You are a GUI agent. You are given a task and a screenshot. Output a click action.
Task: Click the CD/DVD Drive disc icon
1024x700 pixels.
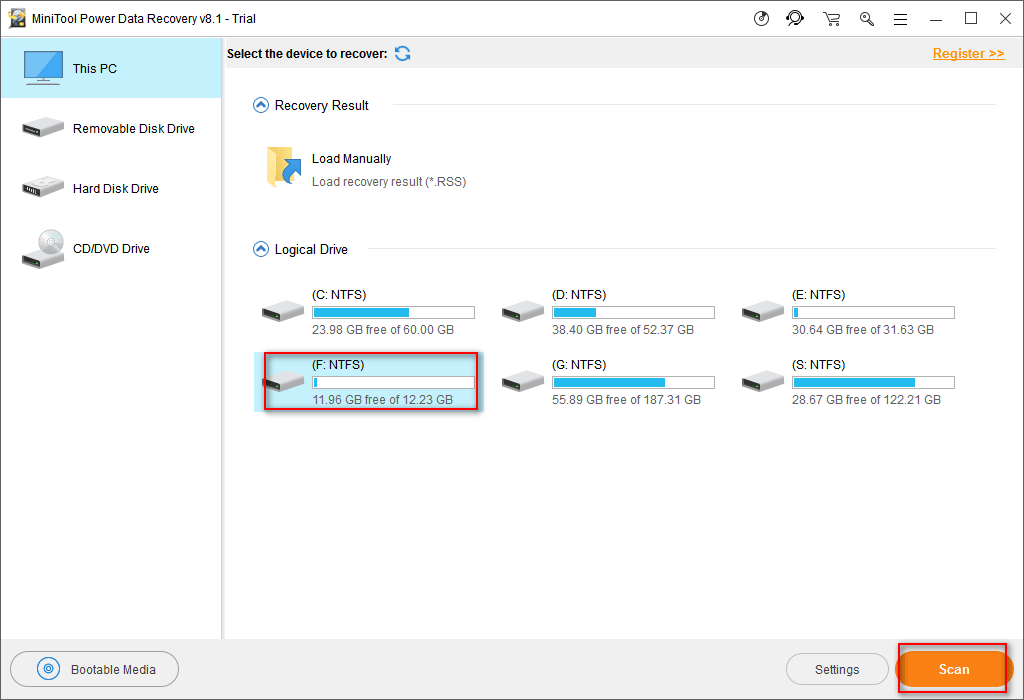point(43,249)
